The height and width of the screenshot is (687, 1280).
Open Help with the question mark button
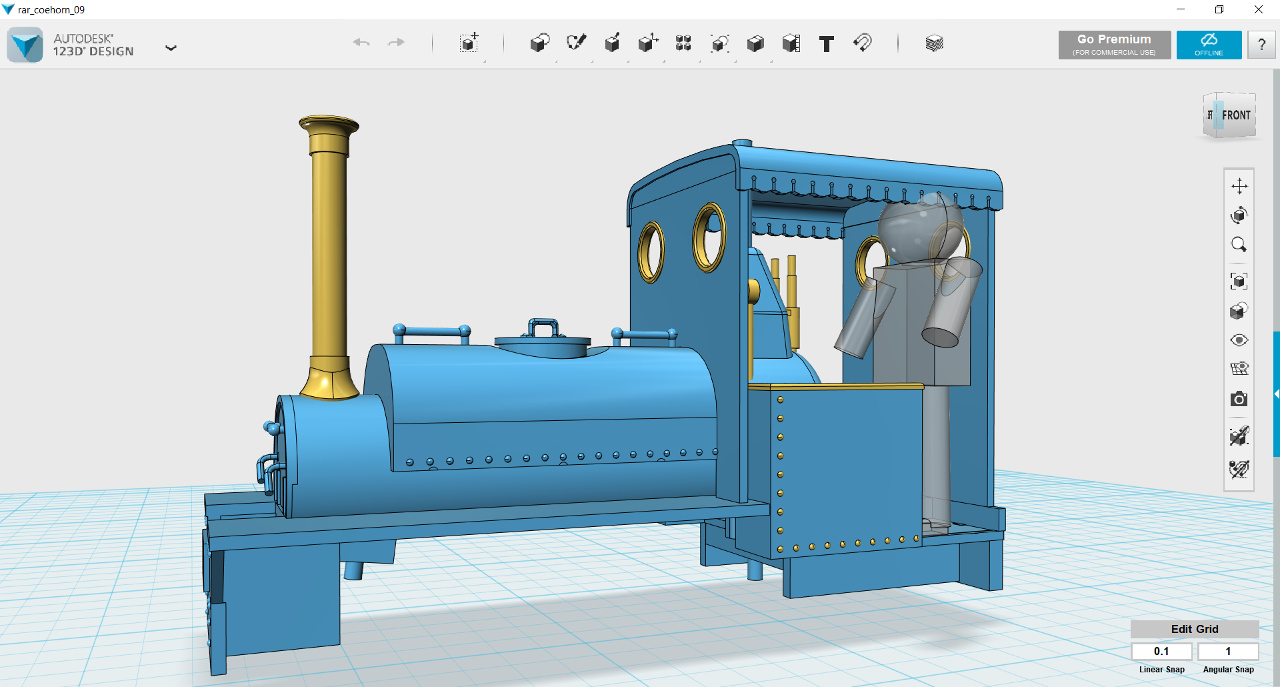(1261, 45)
